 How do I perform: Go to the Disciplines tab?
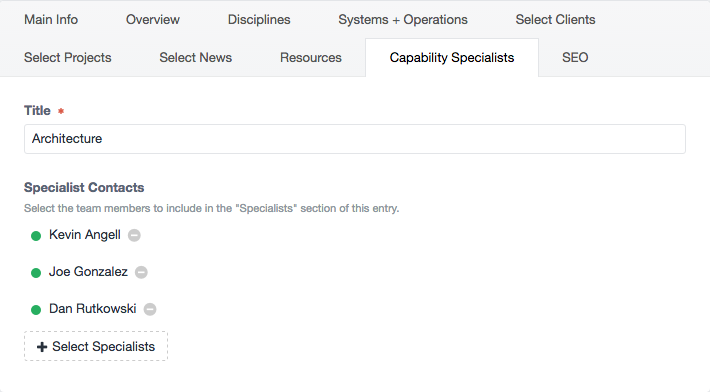coord(259,19)
